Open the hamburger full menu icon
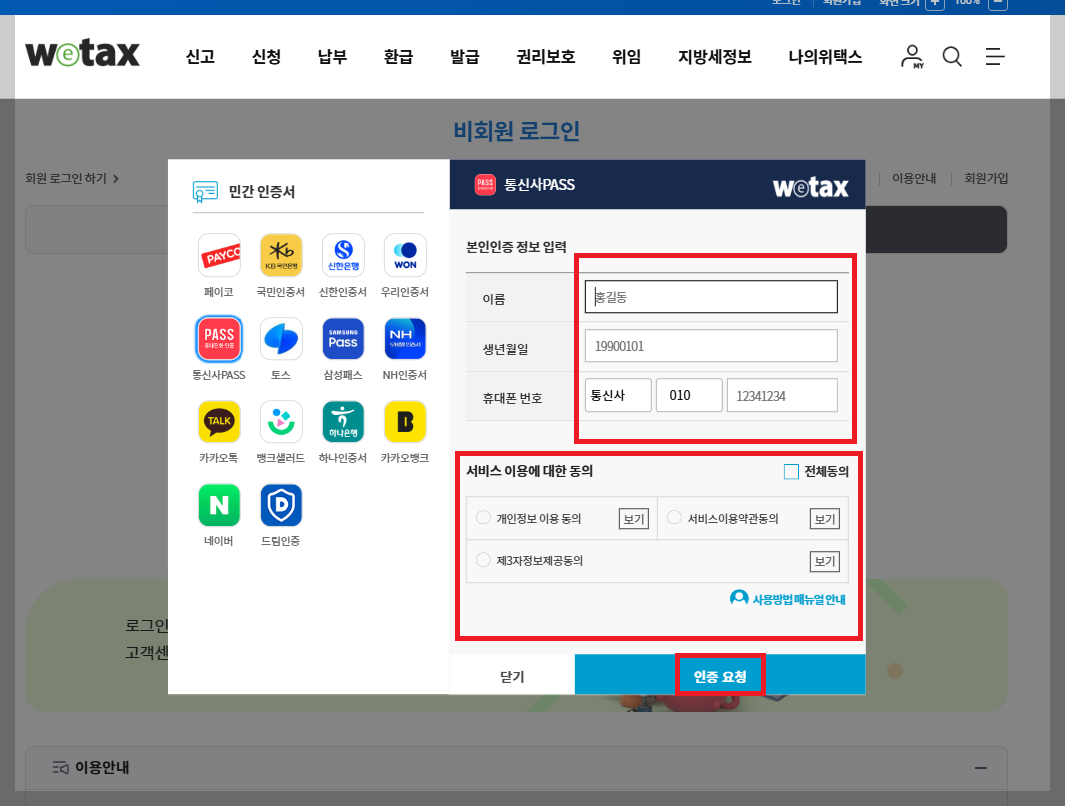The width and height of the screenshot is (1065, 806). tap(995, 56)
